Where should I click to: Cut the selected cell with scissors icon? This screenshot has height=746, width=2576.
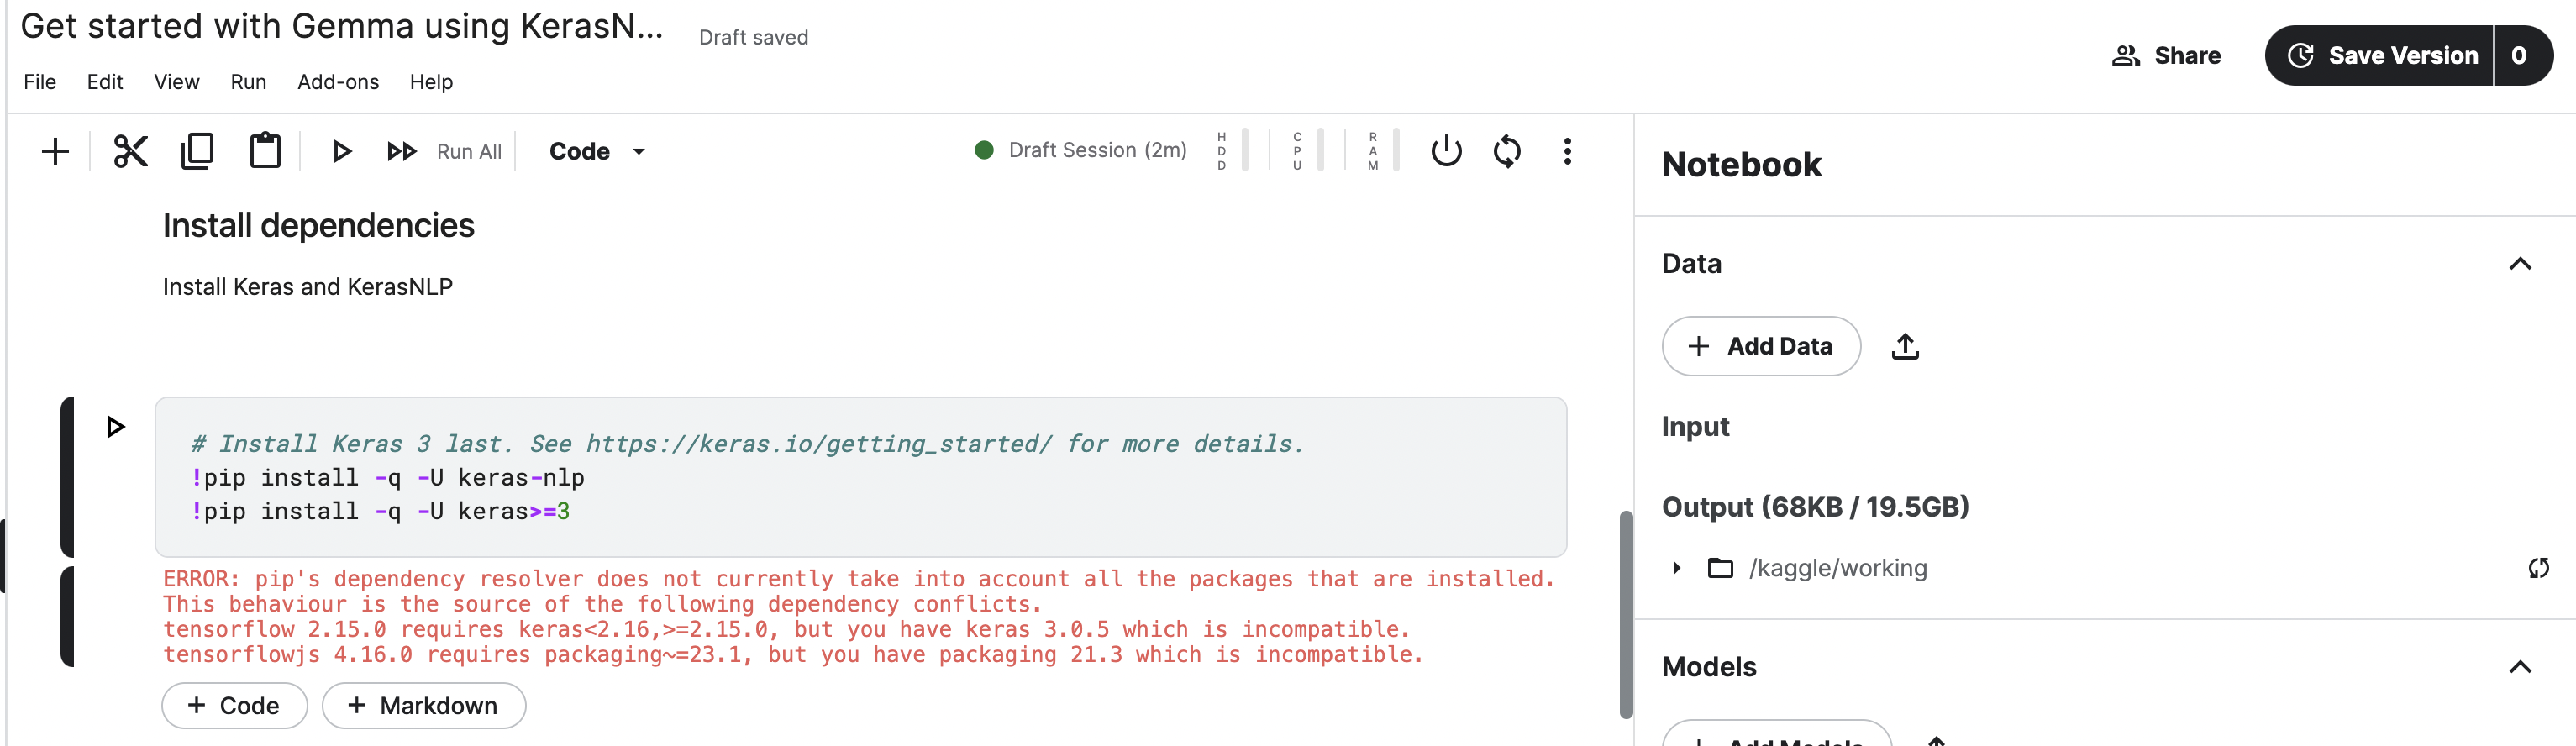130,151
